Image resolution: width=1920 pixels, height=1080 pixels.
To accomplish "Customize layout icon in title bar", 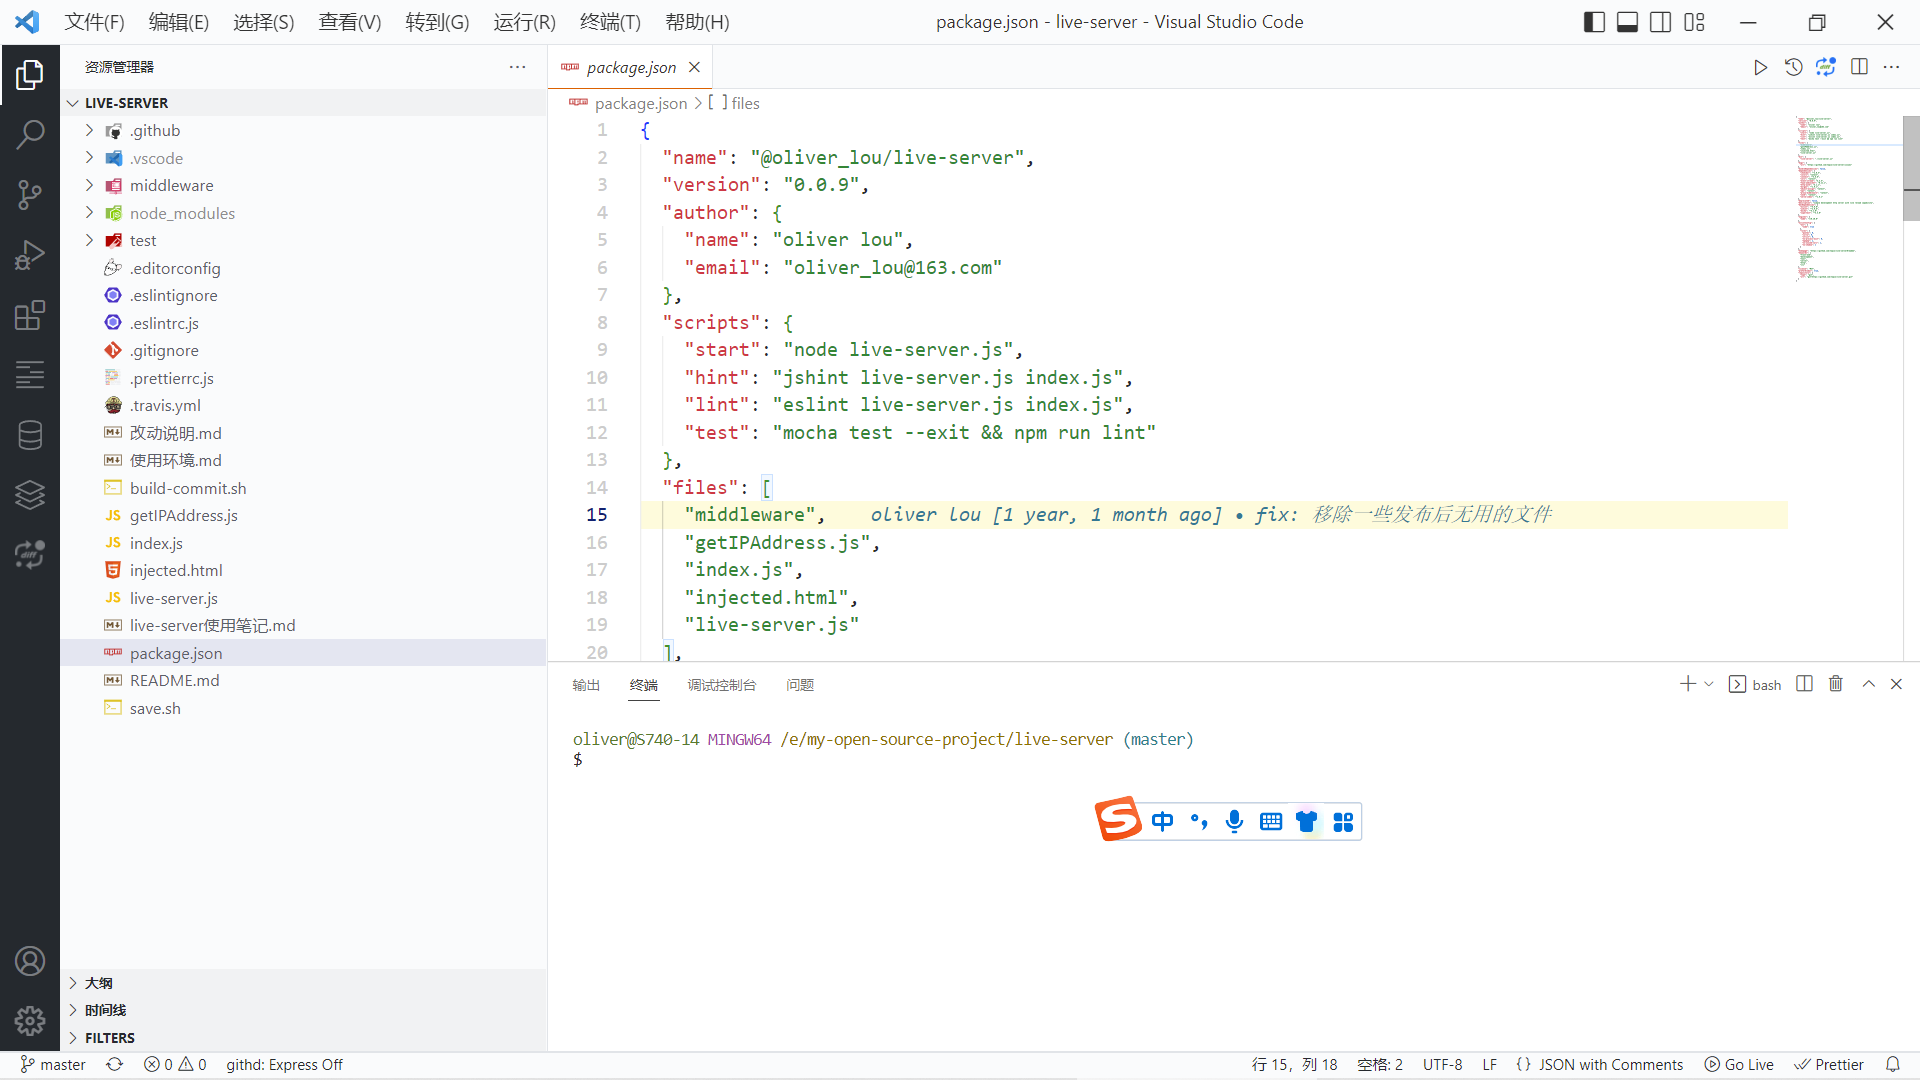I will 1694,22.
